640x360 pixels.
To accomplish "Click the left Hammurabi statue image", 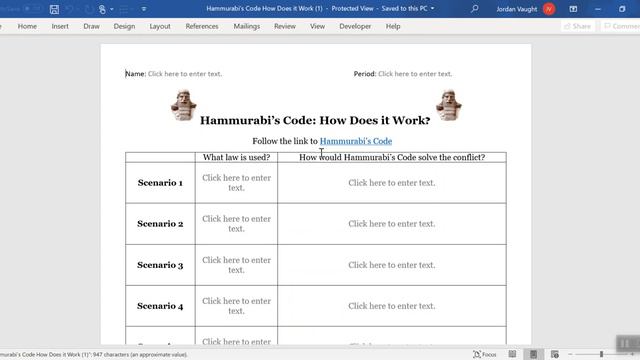I will point(184,105).
